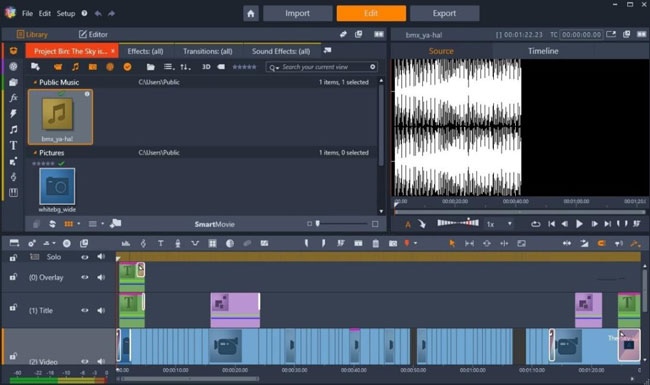The height and width of the screenshot is (385, 650).
Task: Toggle loop playback in player
Action: tap(536, 224)
